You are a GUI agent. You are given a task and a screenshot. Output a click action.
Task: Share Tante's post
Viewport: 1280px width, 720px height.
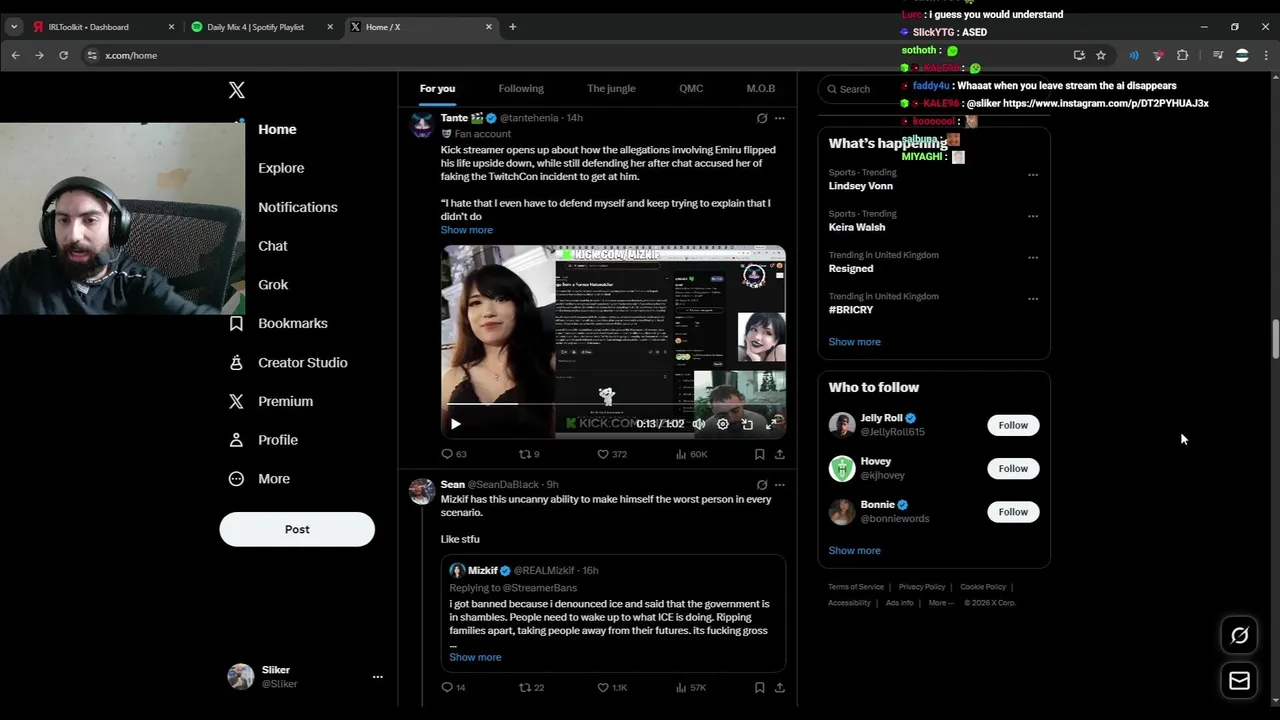(x=780, y=454)
